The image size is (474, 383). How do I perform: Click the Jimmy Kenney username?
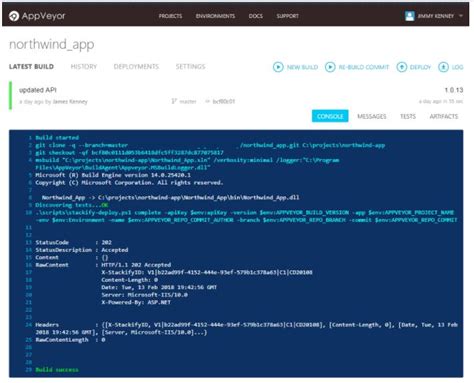(x=436, y=16)
